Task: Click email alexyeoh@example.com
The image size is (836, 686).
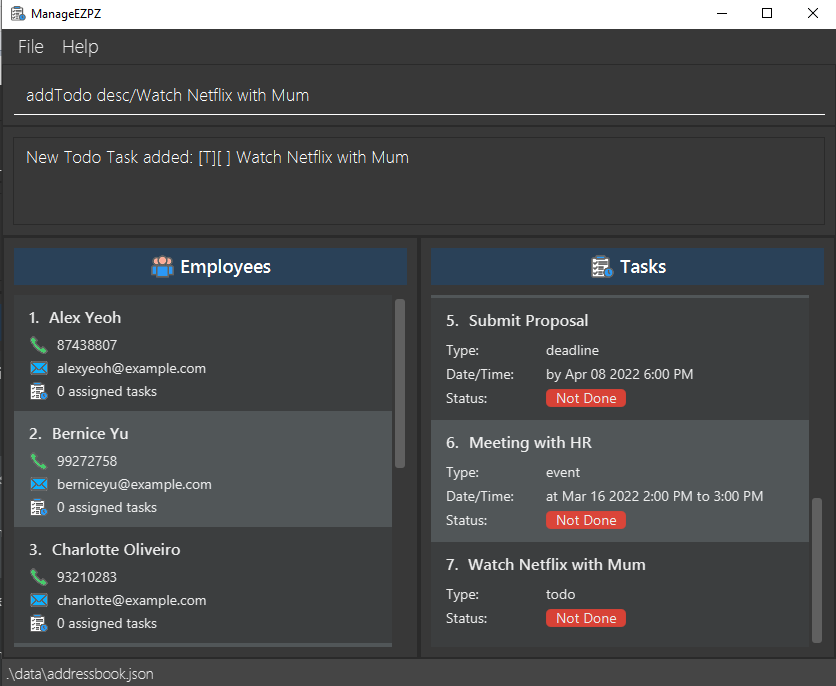Action: pos(131,369)
